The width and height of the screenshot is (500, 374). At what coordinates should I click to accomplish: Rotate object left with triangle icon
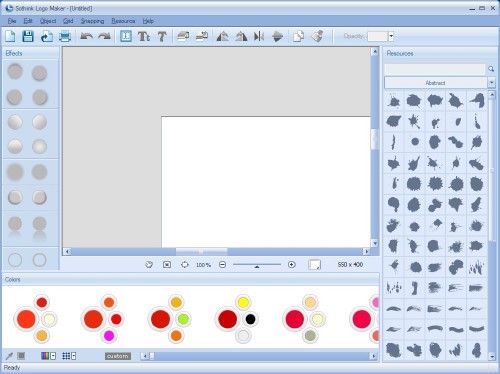[222, 36]
